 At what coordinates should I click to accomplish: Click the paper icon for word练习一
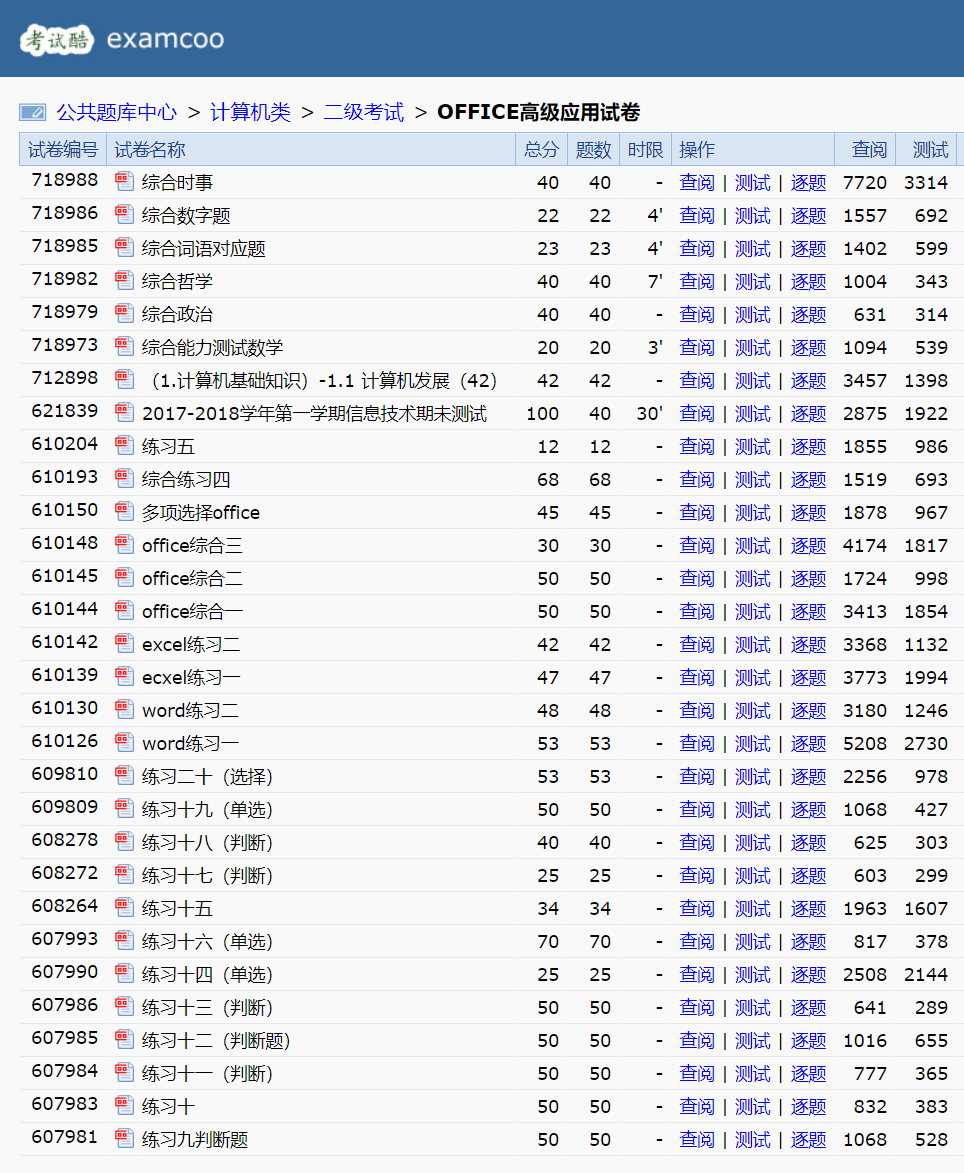pyautogui.click(x=124, y=743)
